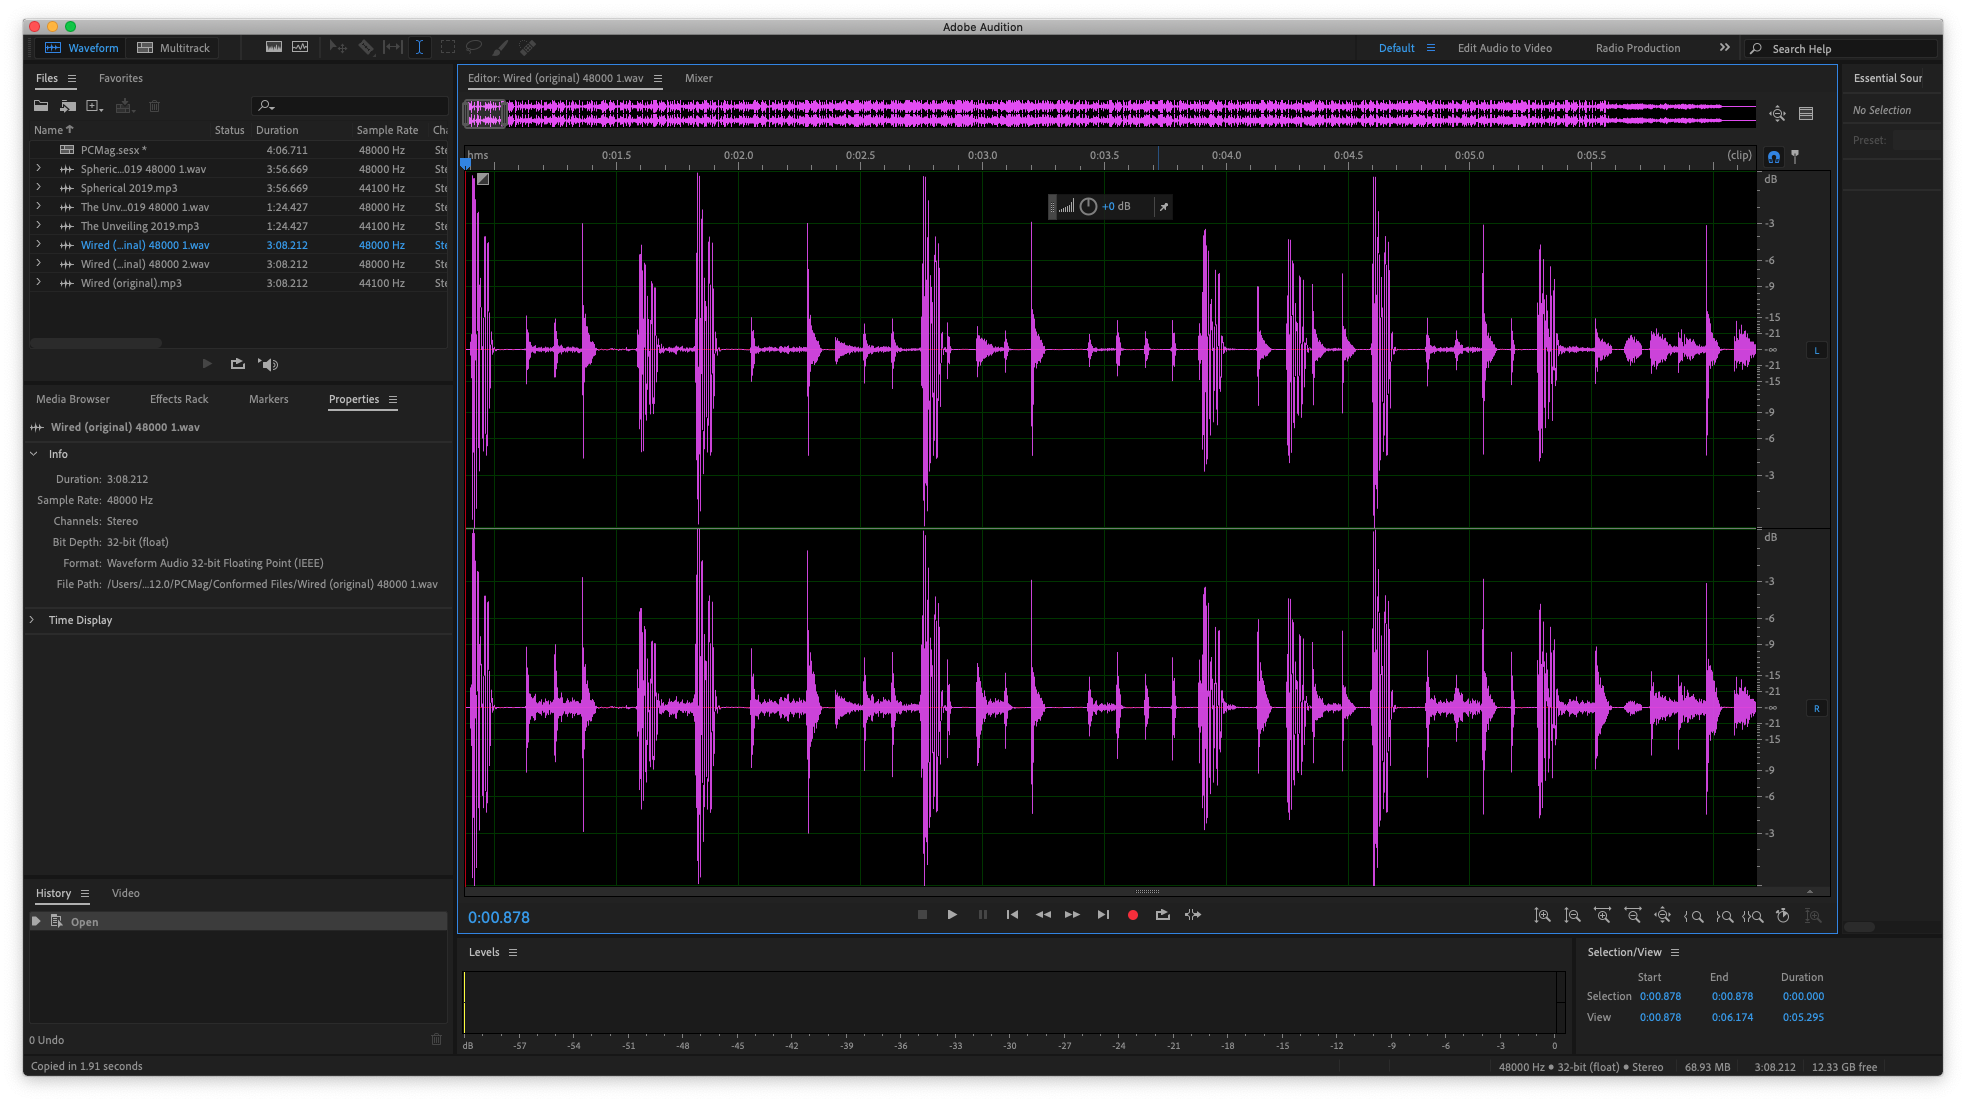Toggle the marker pin icon on ruler
Viewport: 1966px width, 1103px height.
[x=1795, y=157]
